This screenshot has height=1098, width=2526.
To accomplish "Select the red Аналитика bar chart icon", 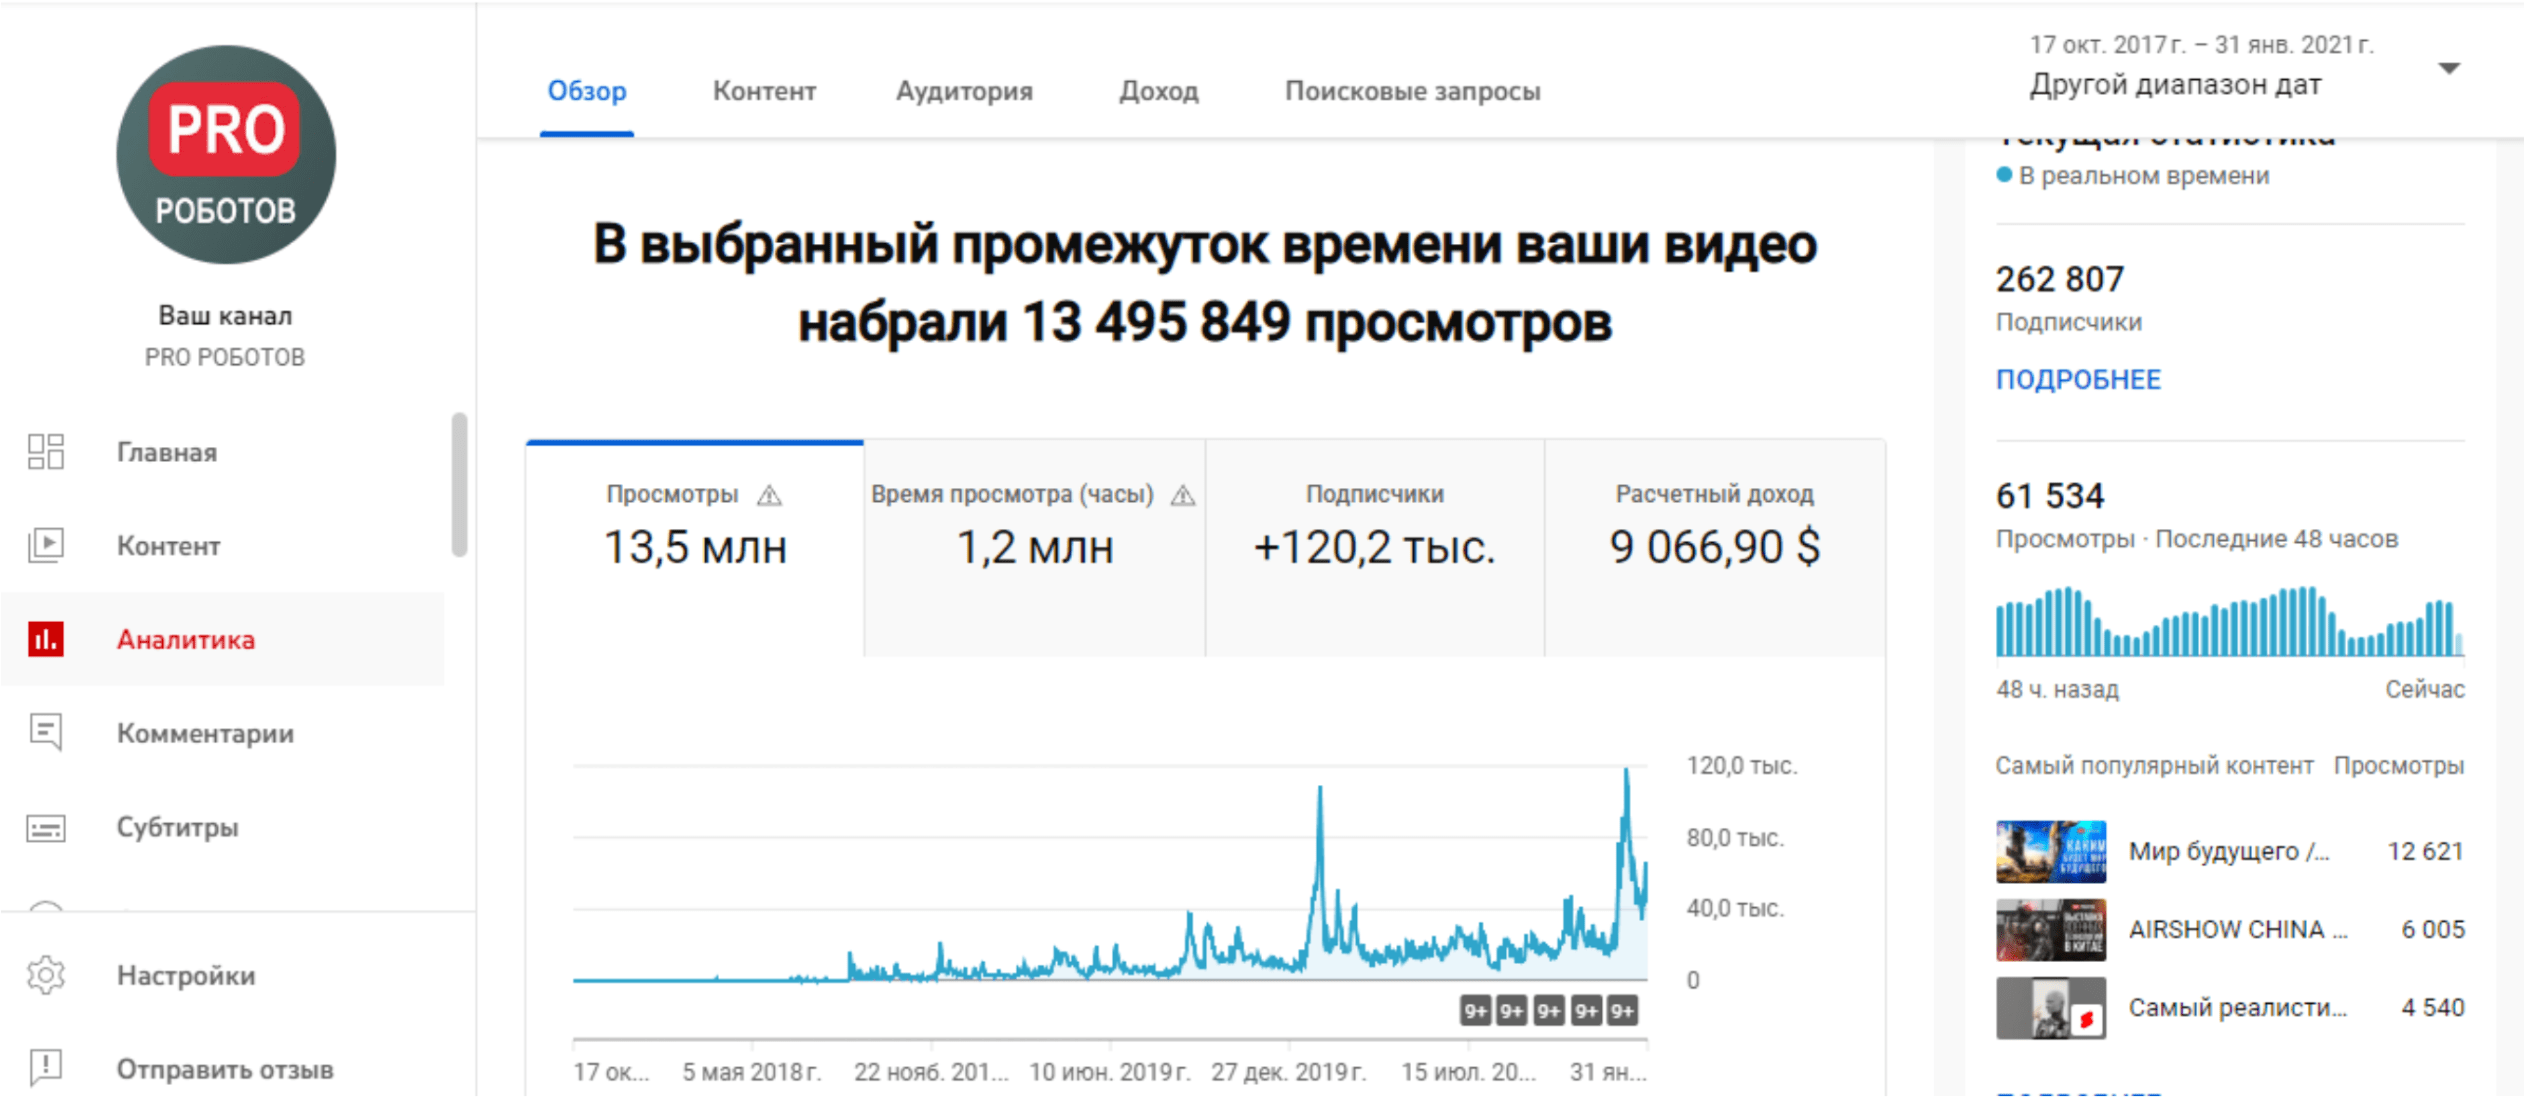I will coord(46,639).
